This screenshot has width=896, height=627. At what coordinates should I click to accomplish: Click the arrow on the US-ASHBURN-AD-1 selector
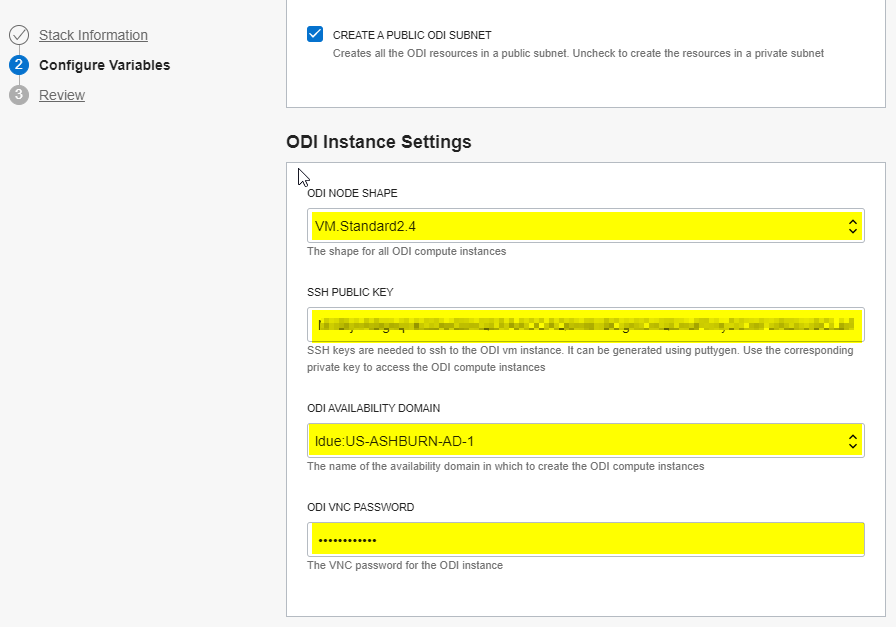[852, 440]
